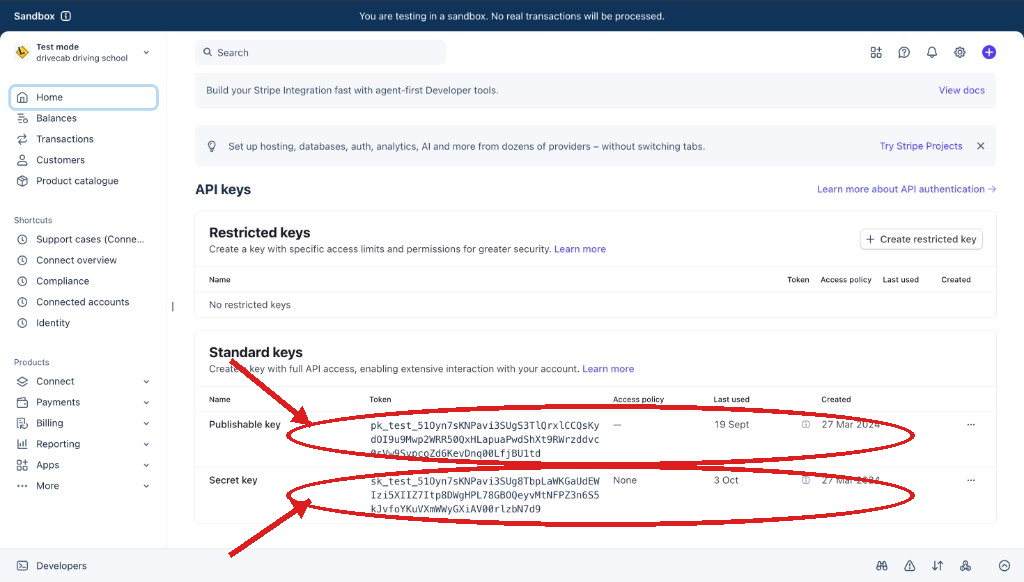
Task: Click the sidebar collapse handle
Action: coord(172,306)
